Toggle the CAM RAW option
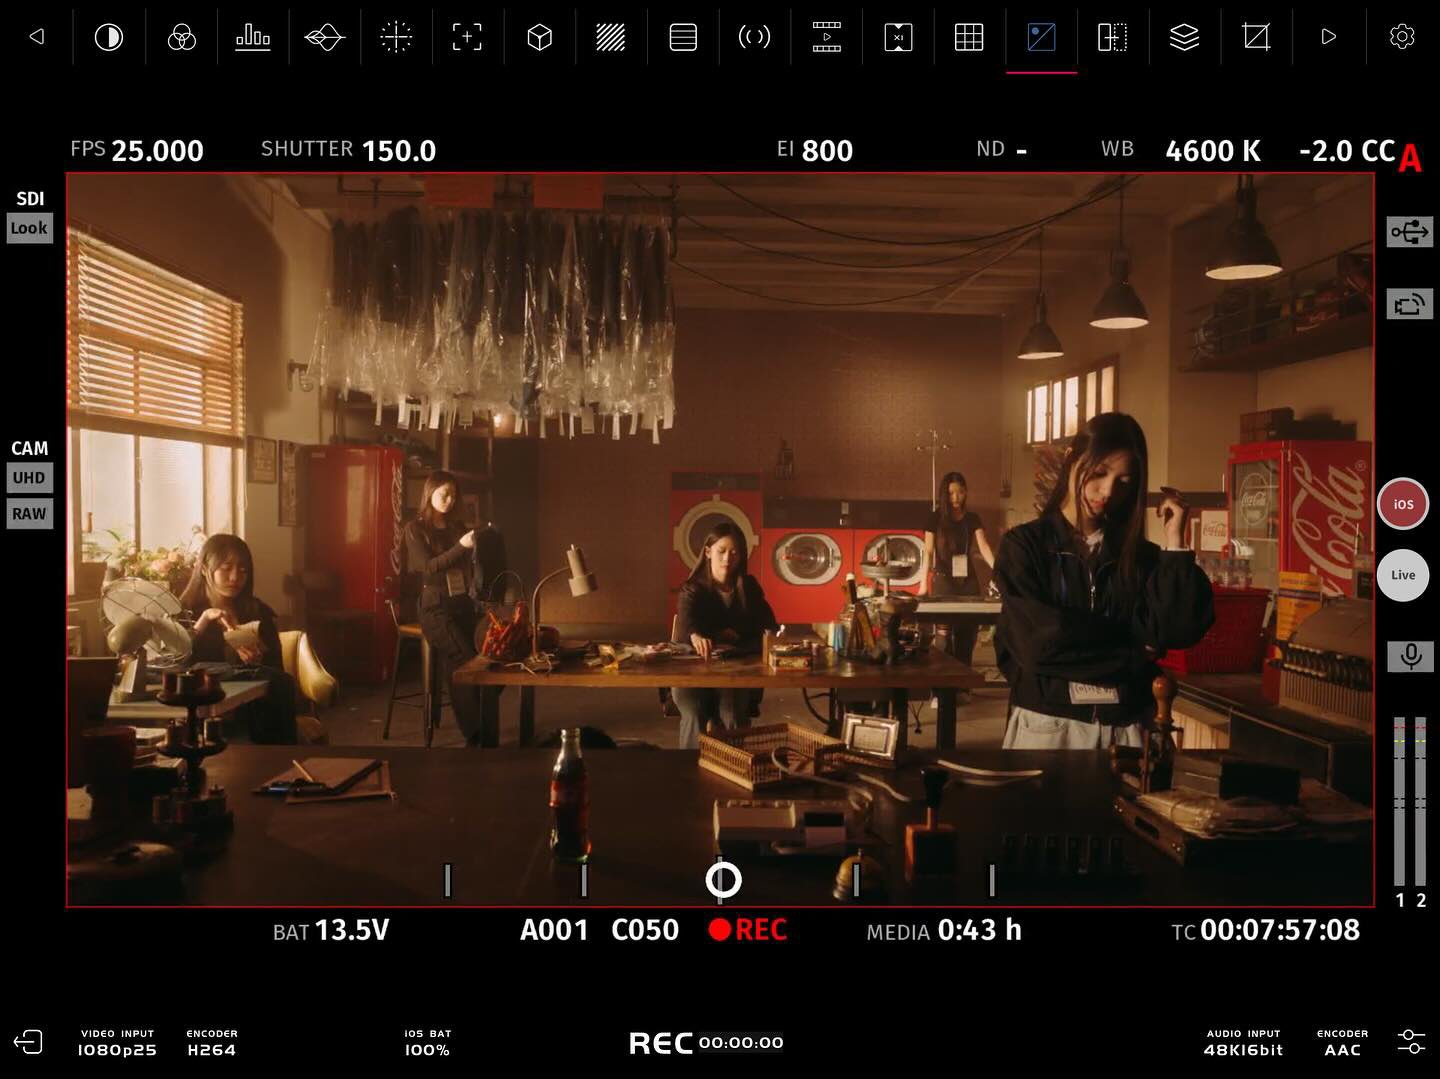The width and height of the screenshot is (1440, 1079). pyautogui.click(x=29, y=514)
